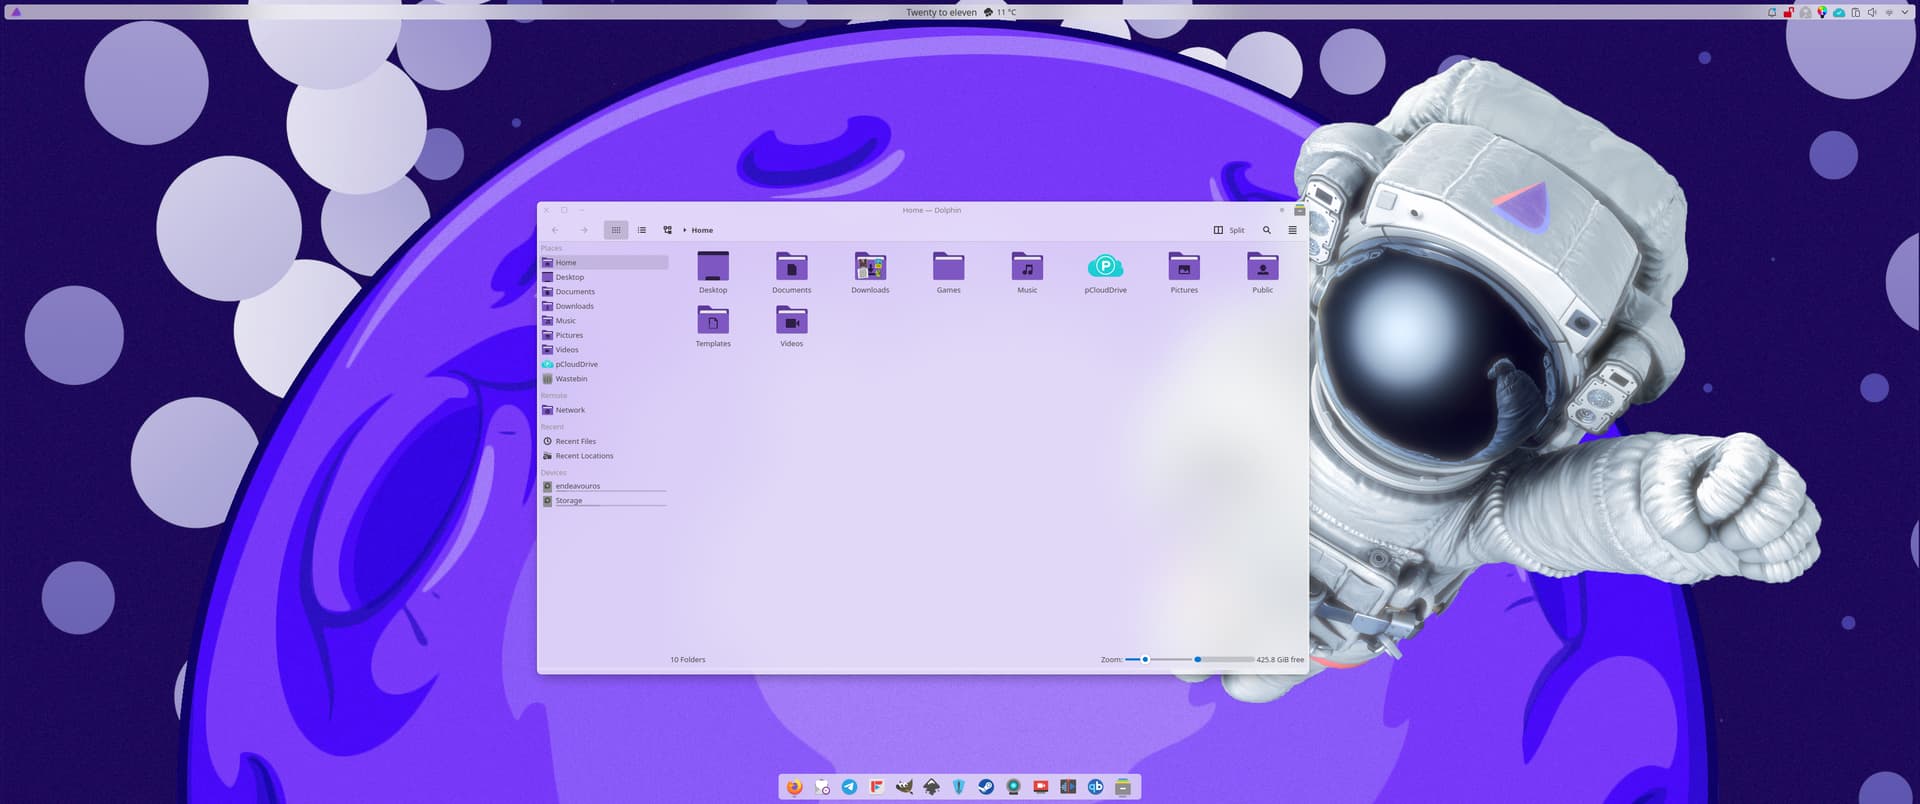Open Recent Locations in sidebar
Screen dimensions: 1920x804
pyautogui.click(x=604, y=455)
